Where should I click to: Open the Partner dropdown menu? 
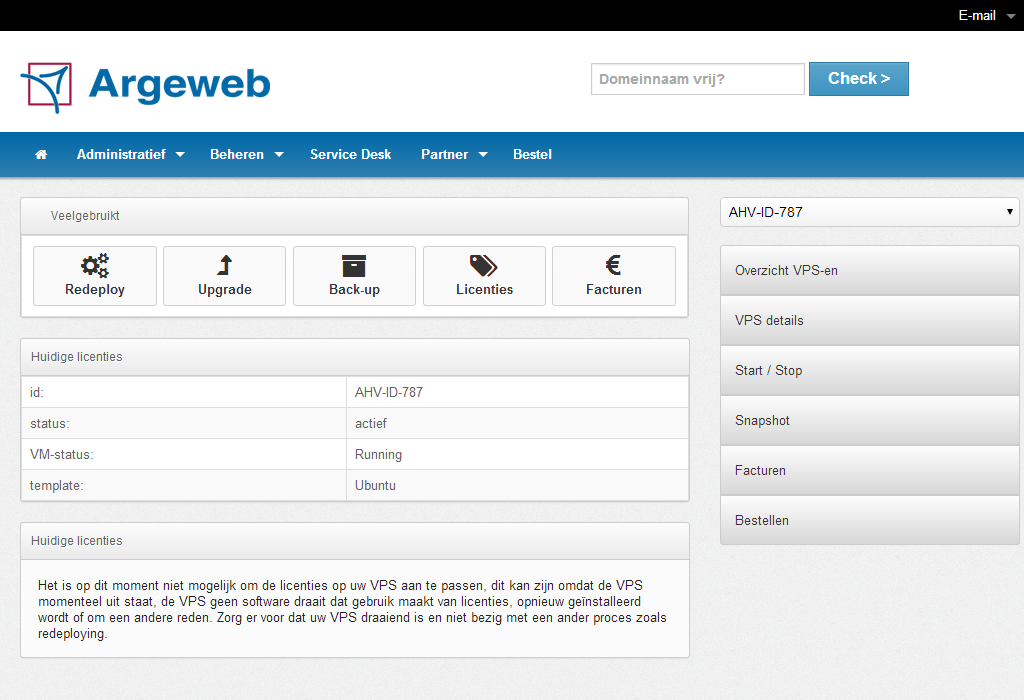[x=453, y=155]
